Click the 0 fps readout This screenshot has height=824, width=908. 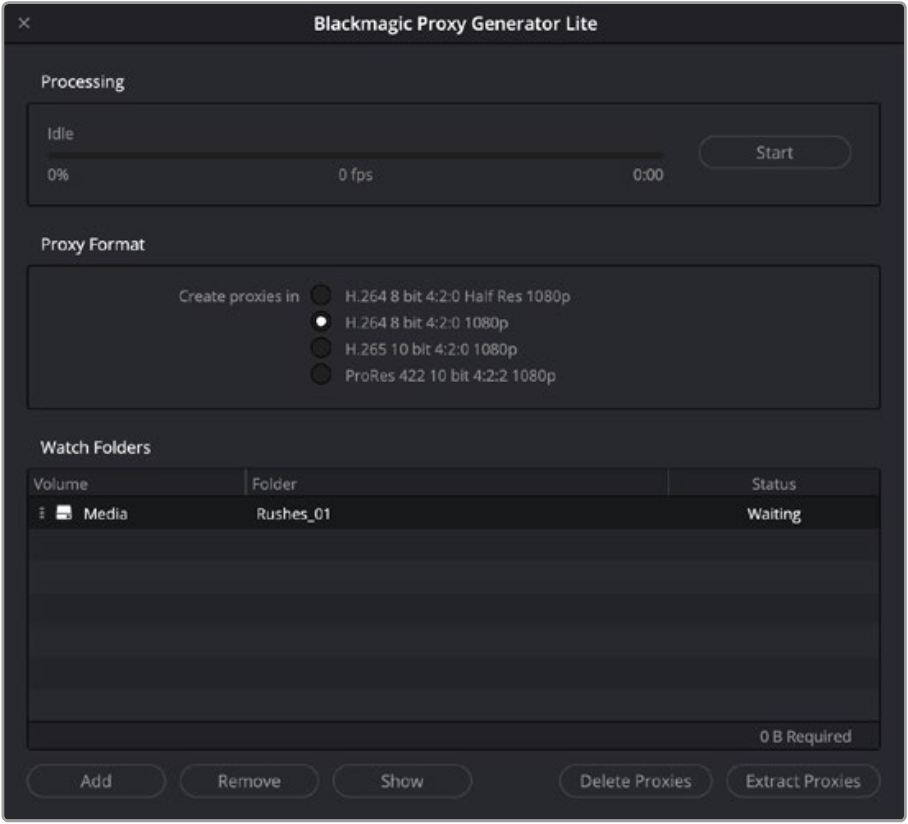356,174
